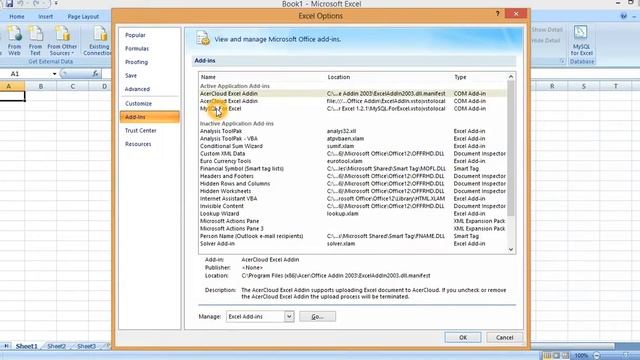Select Solver Add-in row
The height and width of the screenshot is (360, 640).
click(x=353, y=244)
